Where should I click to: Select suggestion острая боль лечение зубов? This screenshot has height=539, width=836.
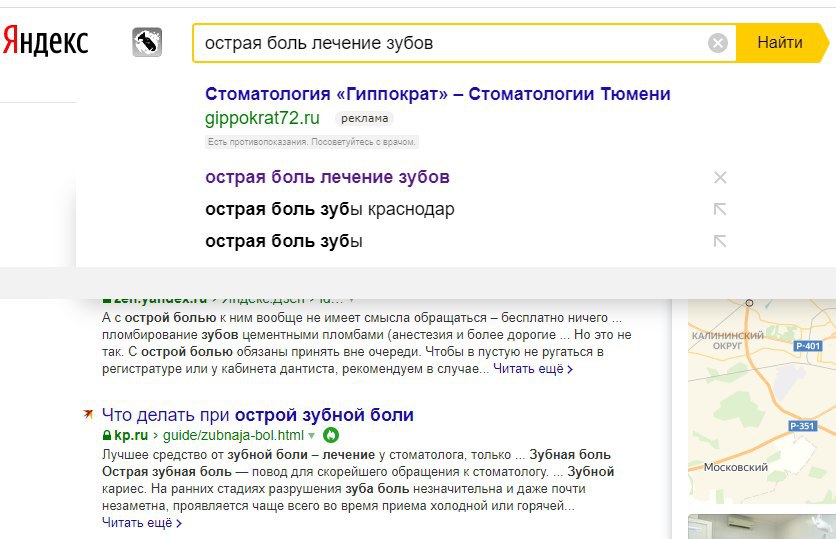tap(327, 177)
